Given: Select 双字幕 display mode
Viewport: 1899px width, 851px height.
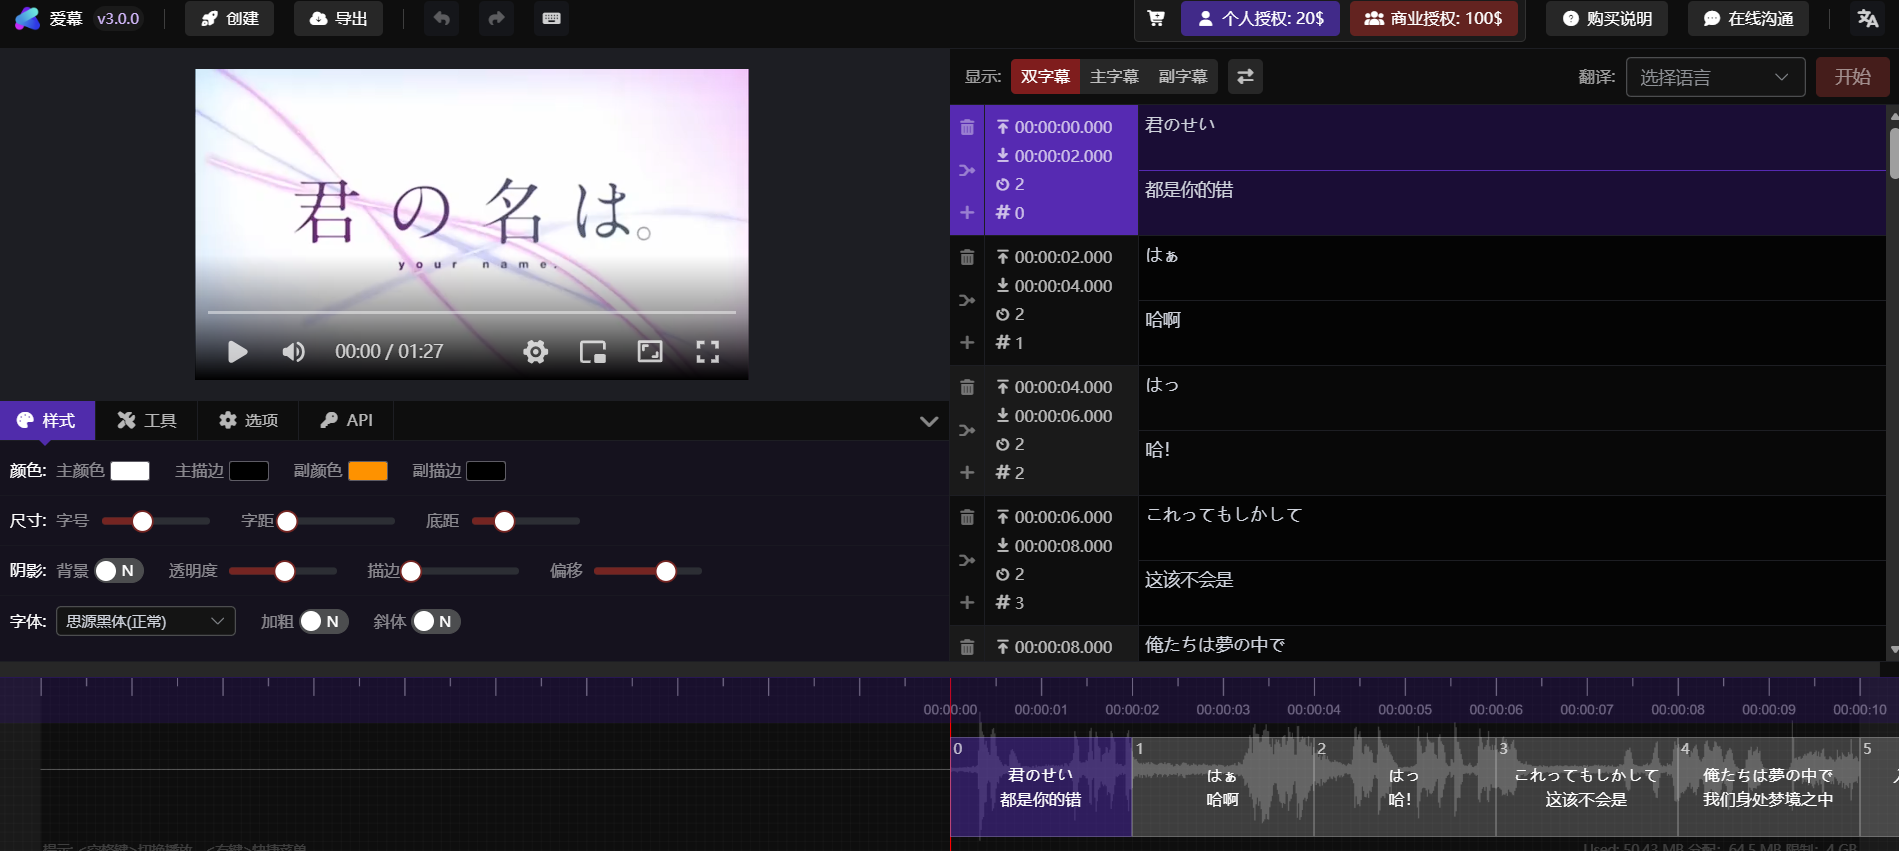Looking at the screenshot, I should click(1045, 76).
